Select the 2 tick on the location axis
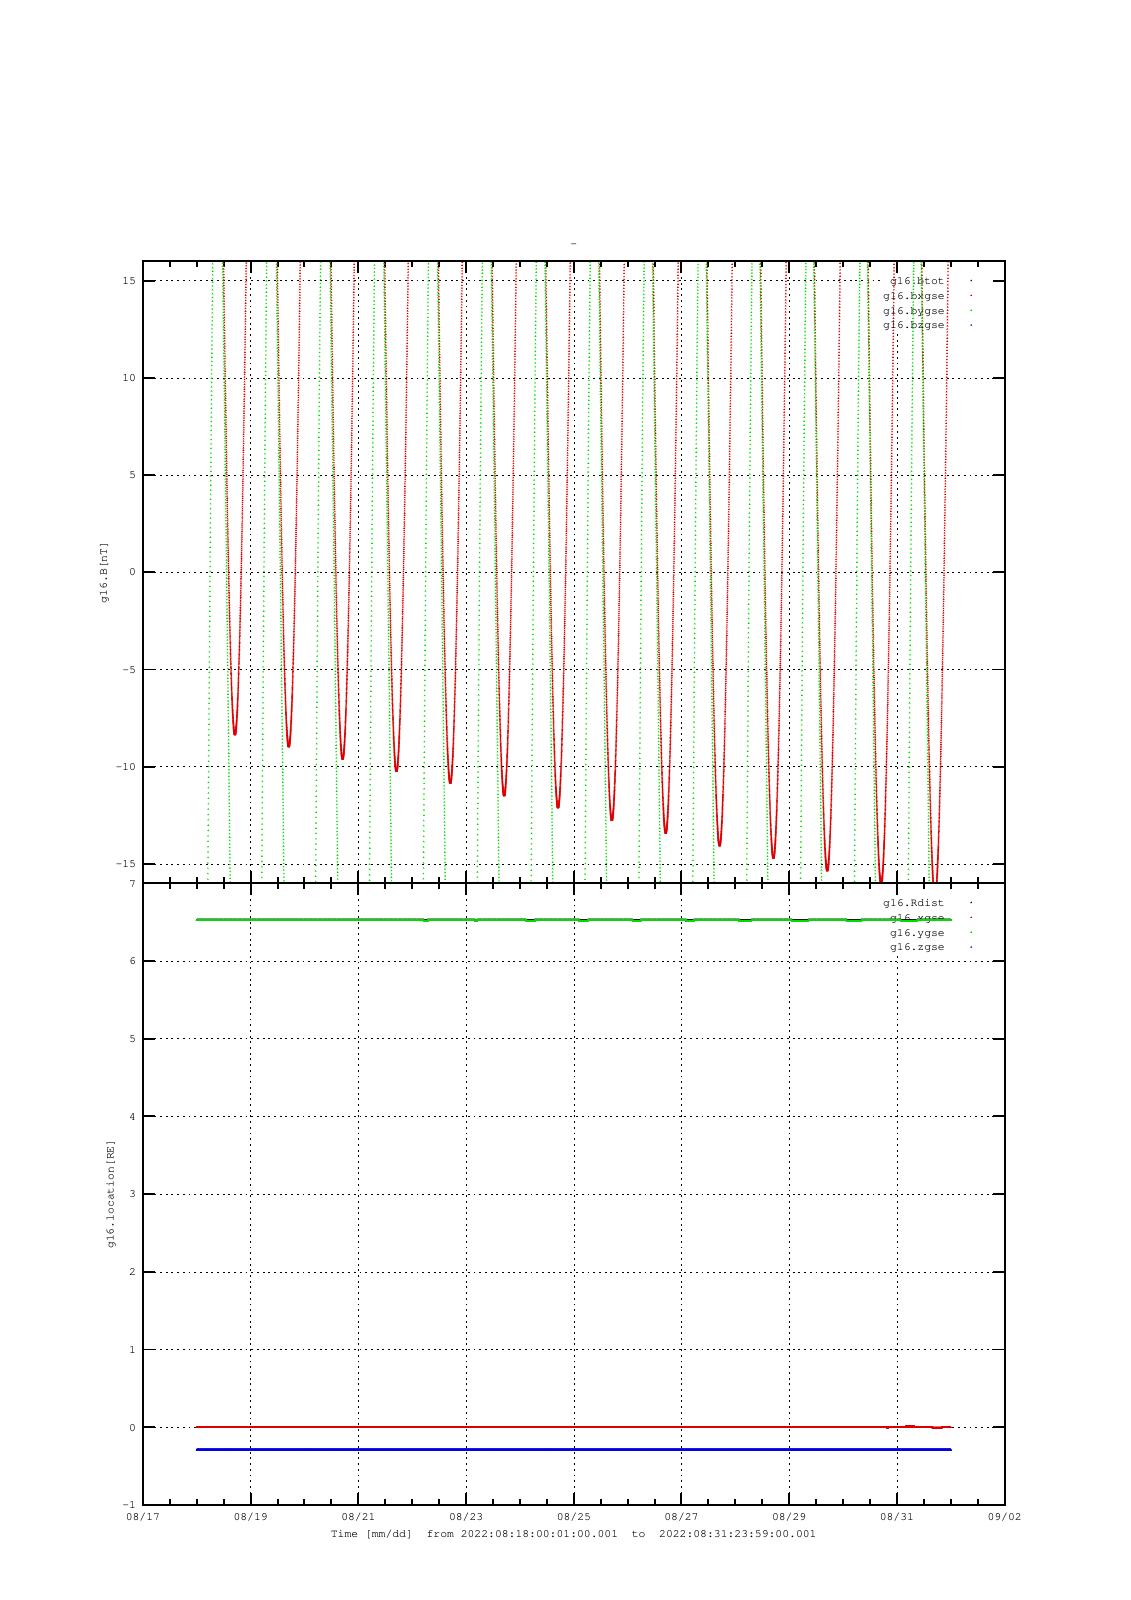Image resolution: width=1131 pixels, height=1600 pixels. coord(132,1272)
